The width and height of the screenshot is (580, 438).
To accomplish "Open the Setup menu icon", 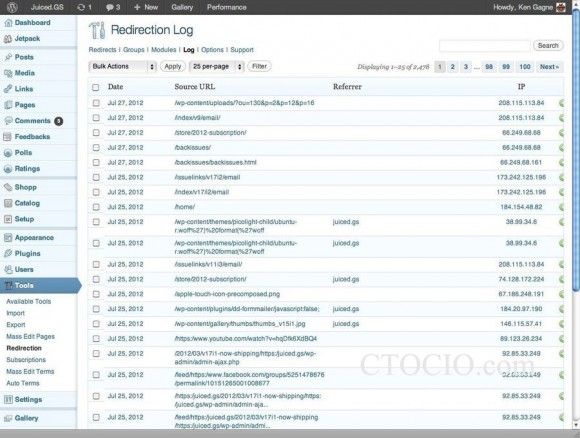I will (x=8, y=219).
